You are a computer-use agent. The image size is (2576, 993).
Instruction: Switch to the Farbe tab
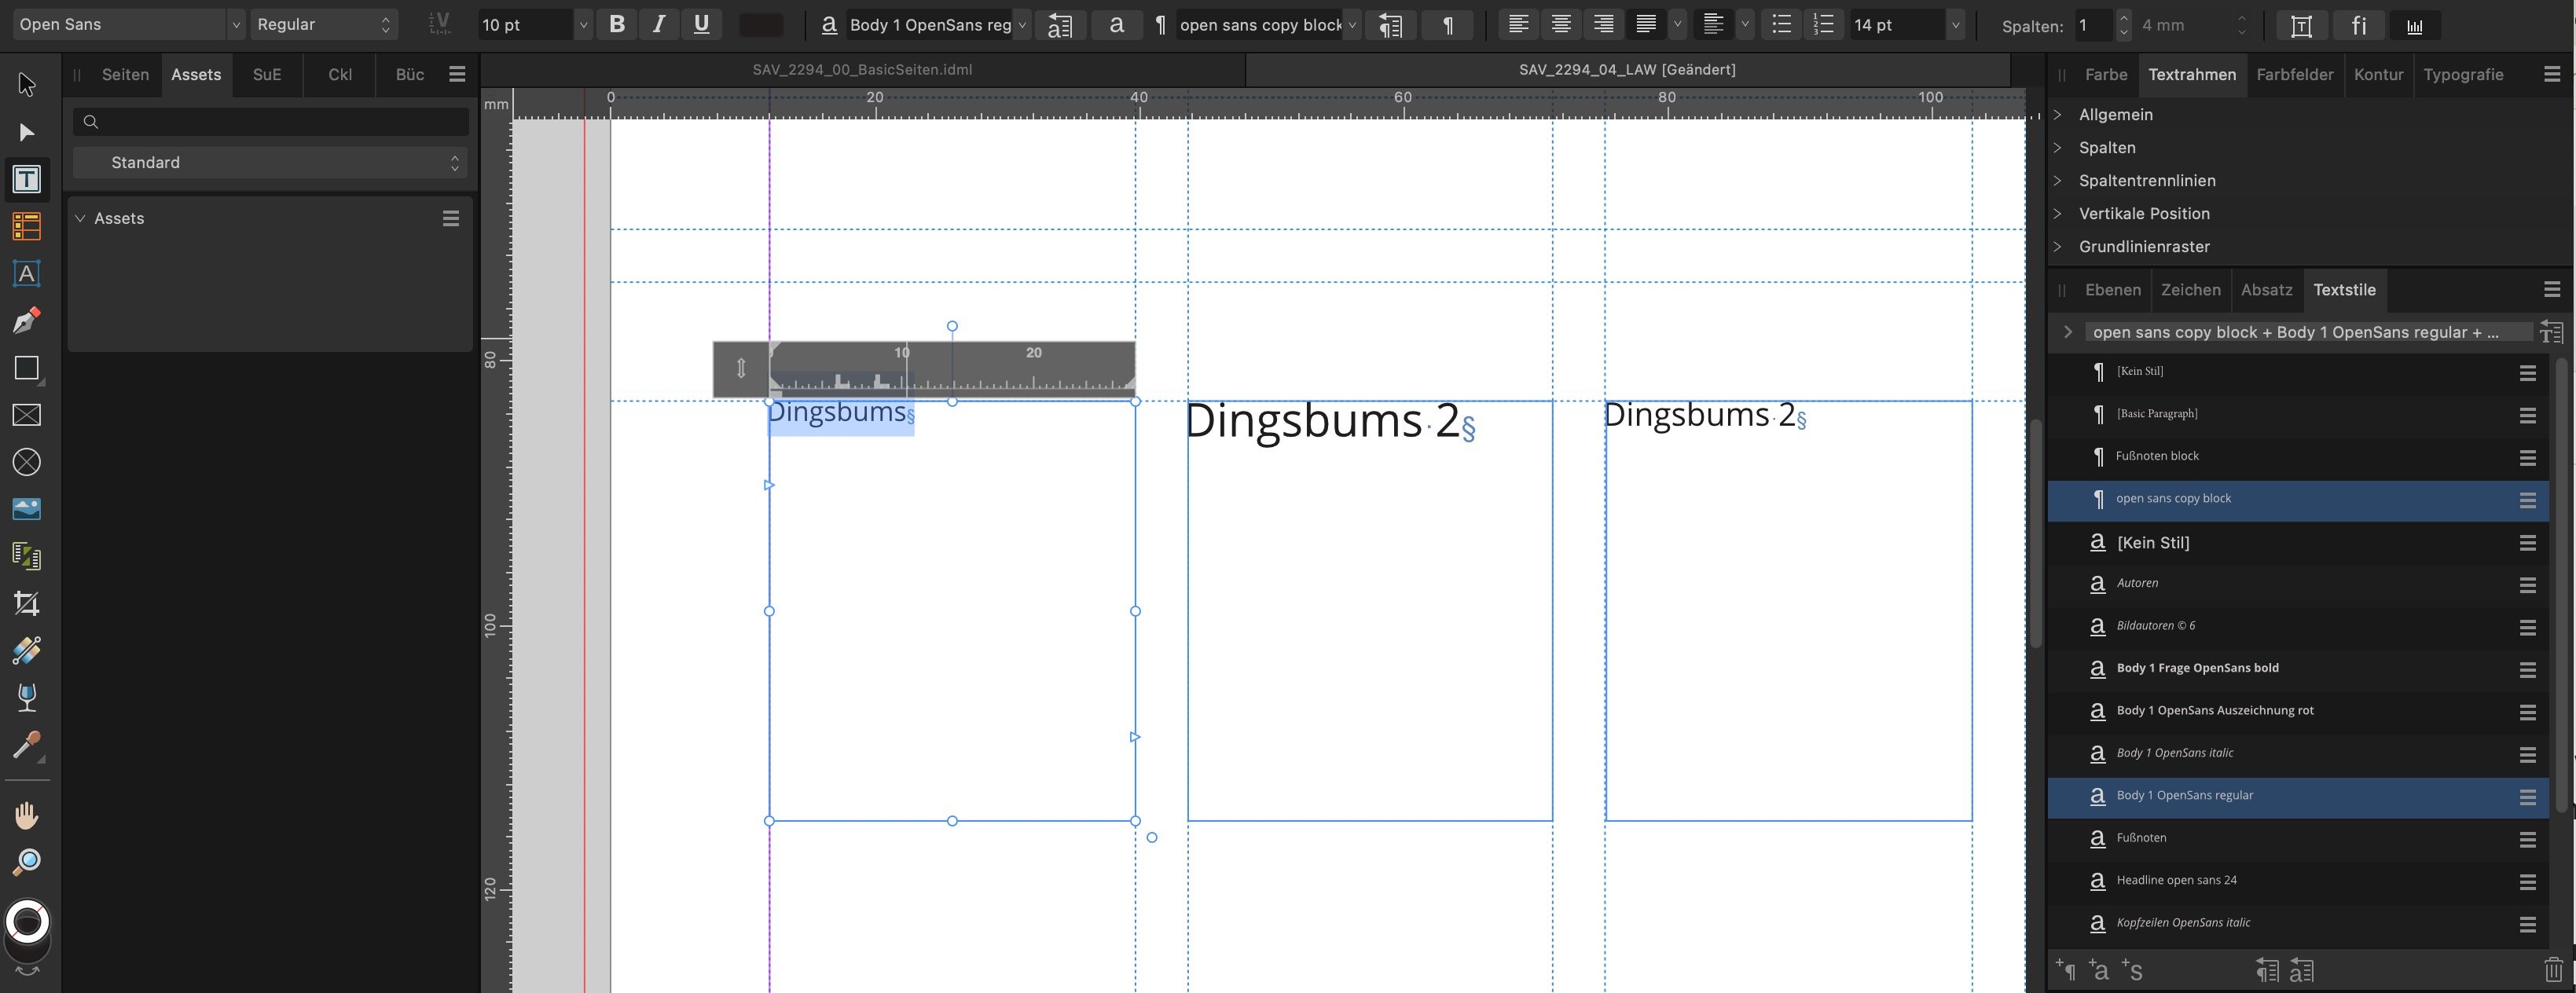(2105, 74)
